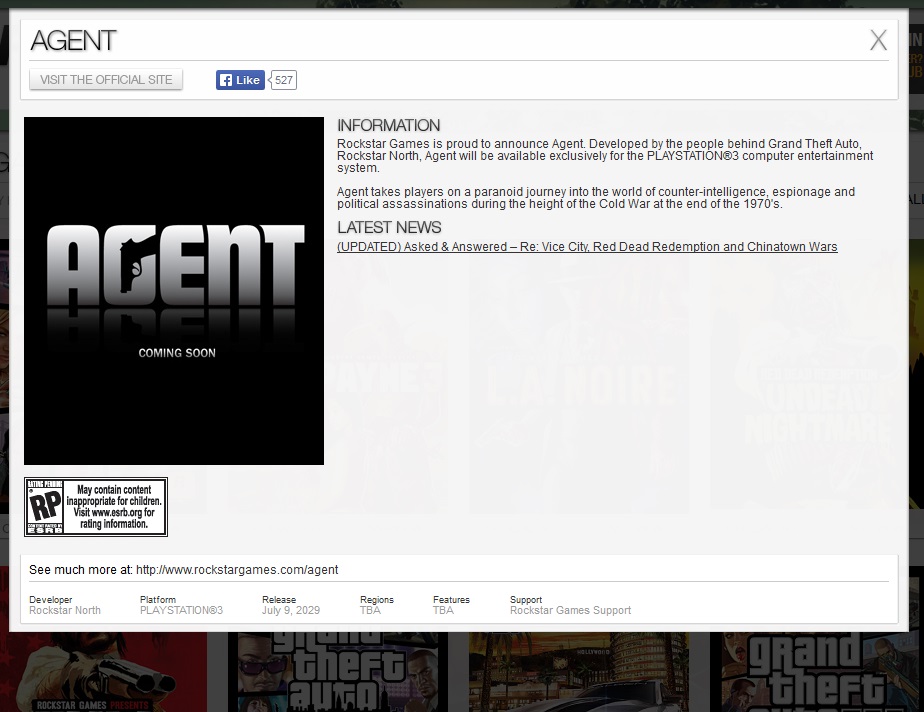Click the TBA value under Regions
Viewport: 924px width, 712px height.
tap(370, 611)
